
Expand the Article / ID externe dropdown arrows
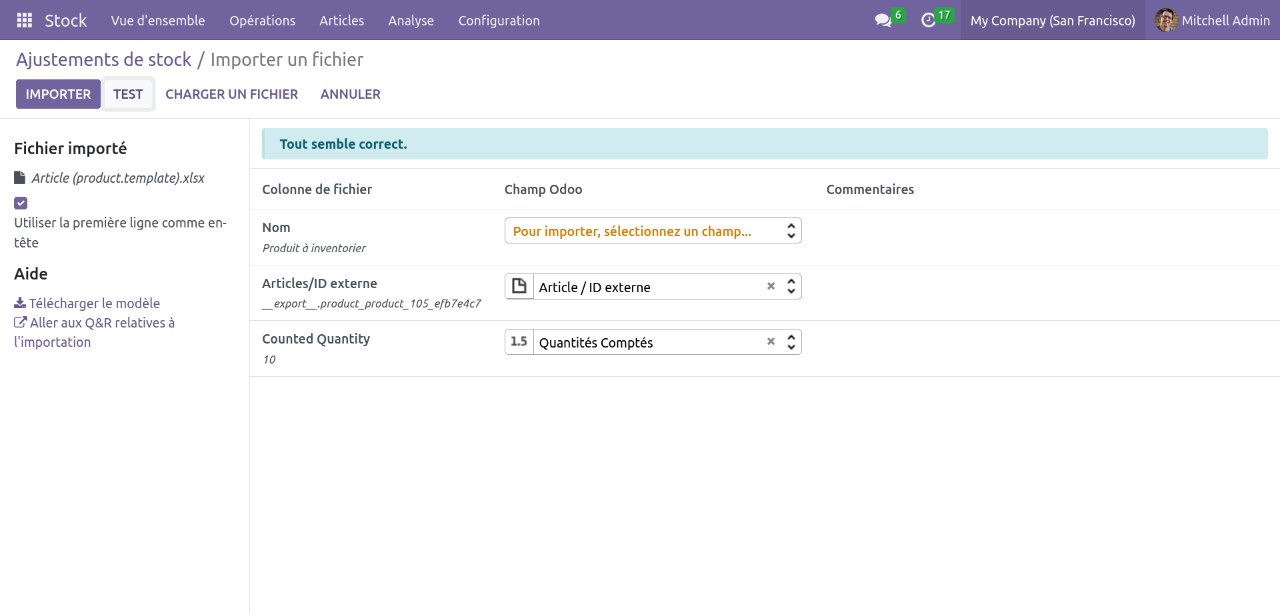point(791,287)
